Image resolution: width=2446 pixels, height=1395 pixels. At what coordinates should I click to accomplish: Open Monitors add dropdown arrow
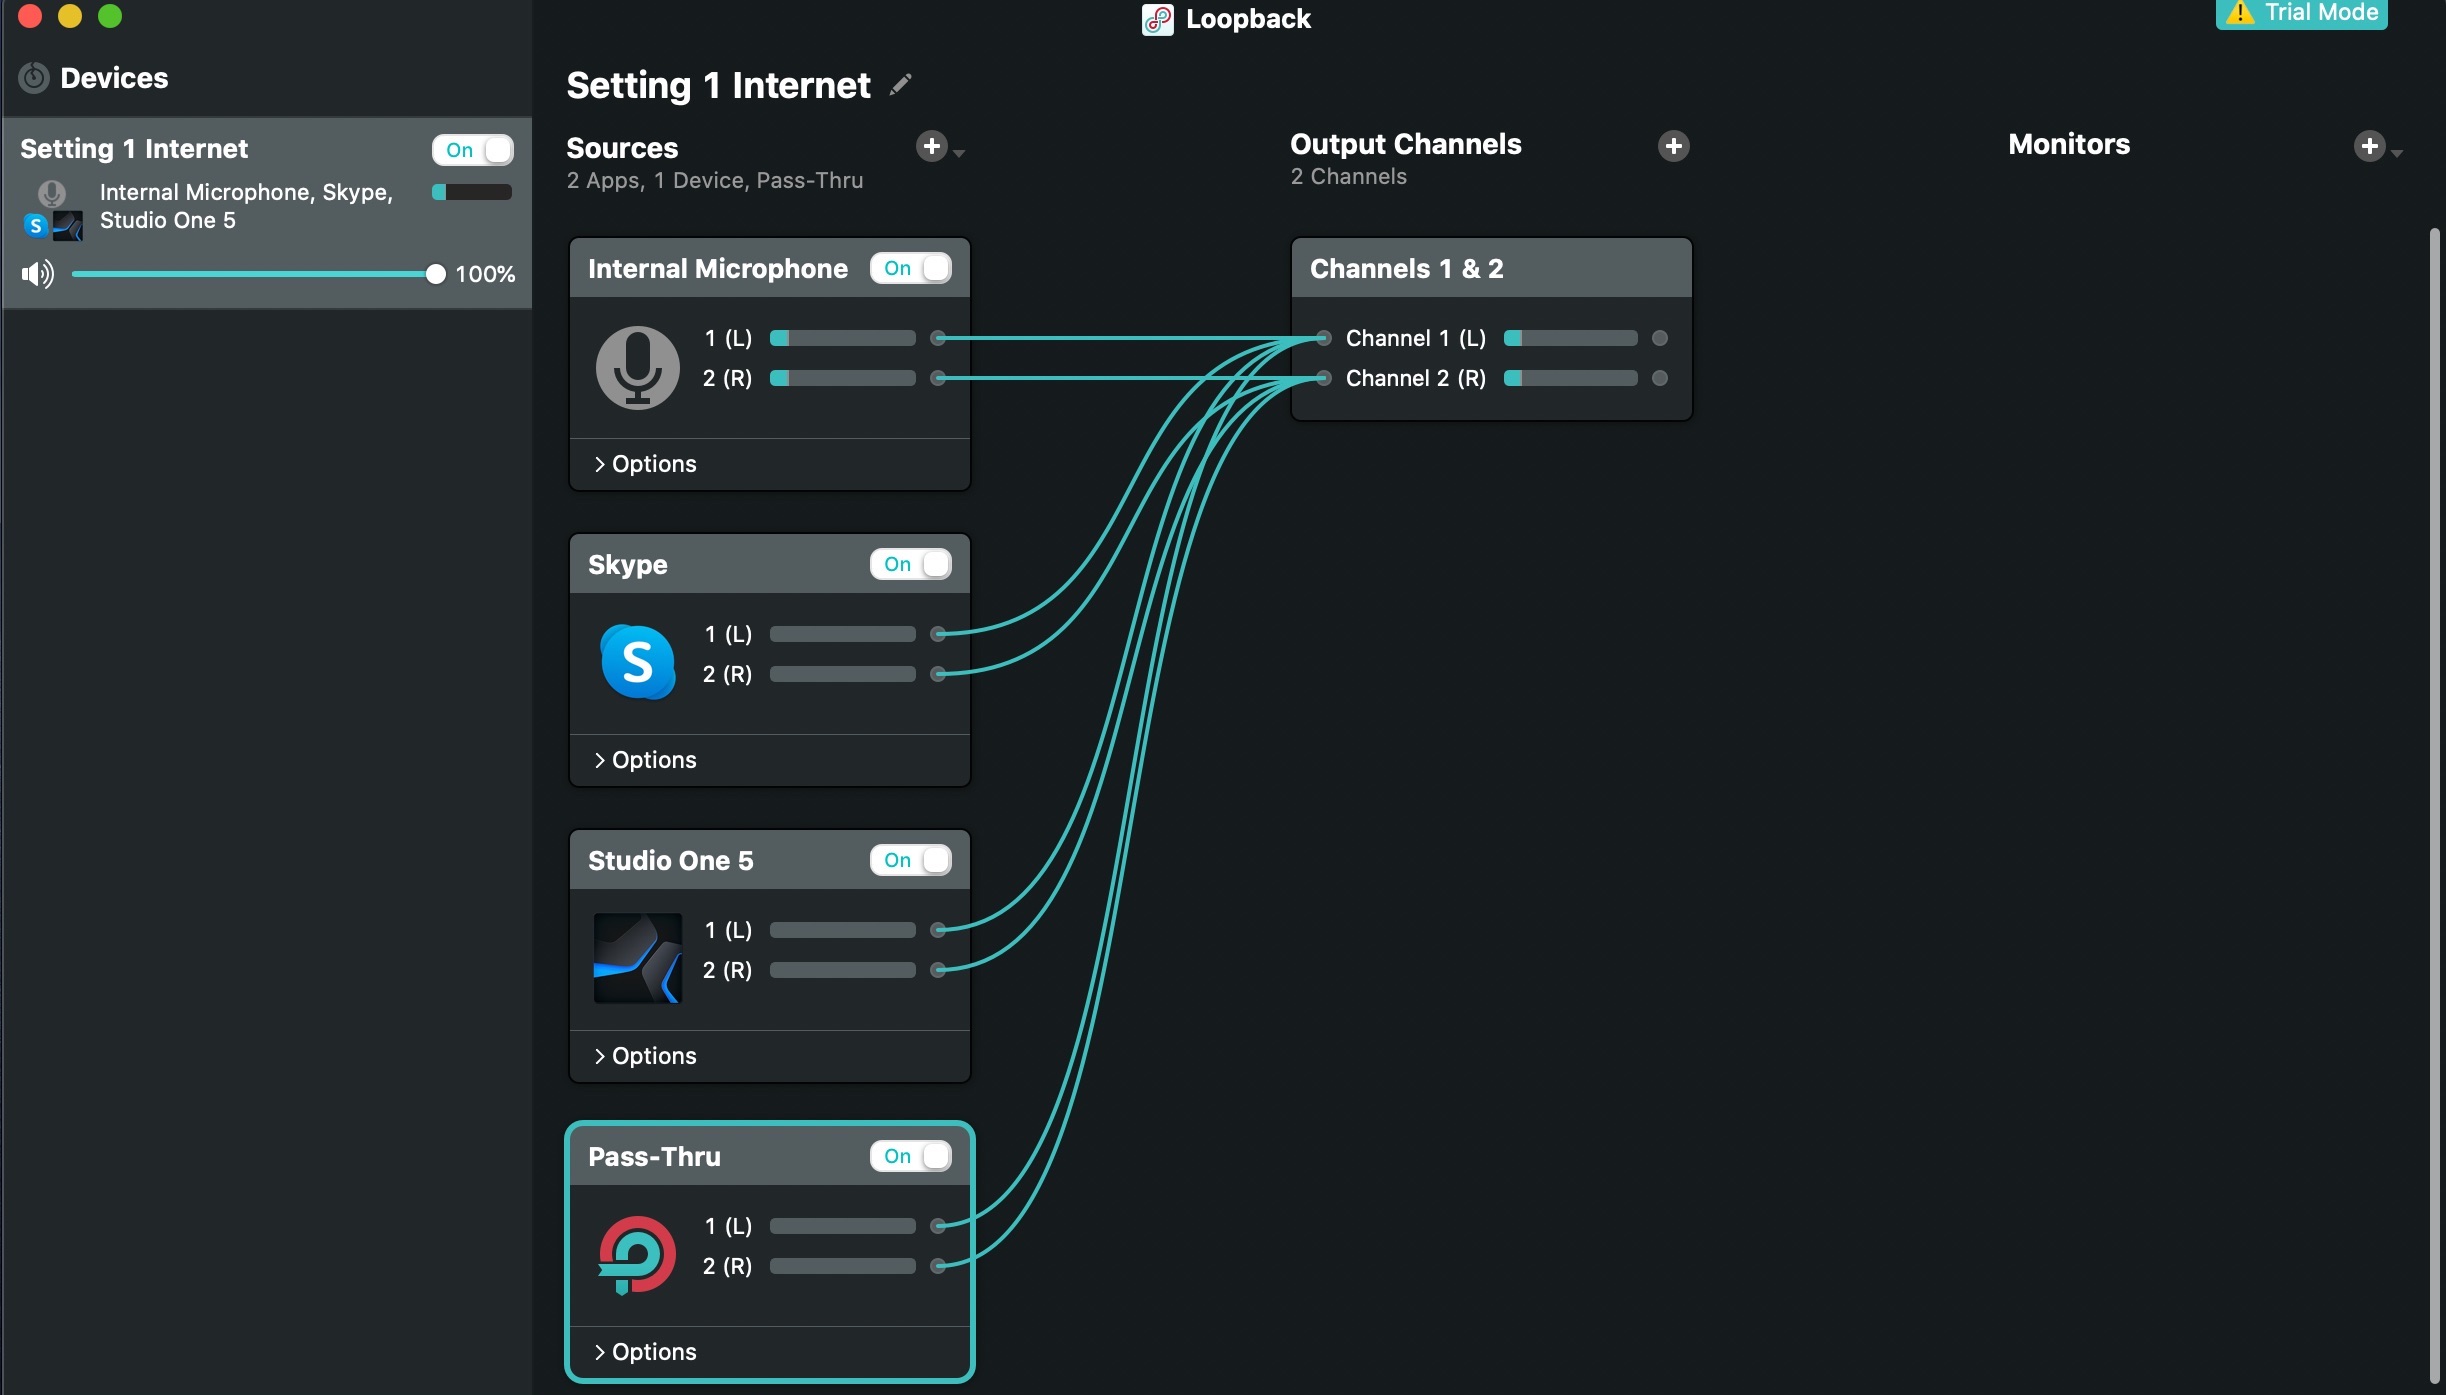(2397, 153)
